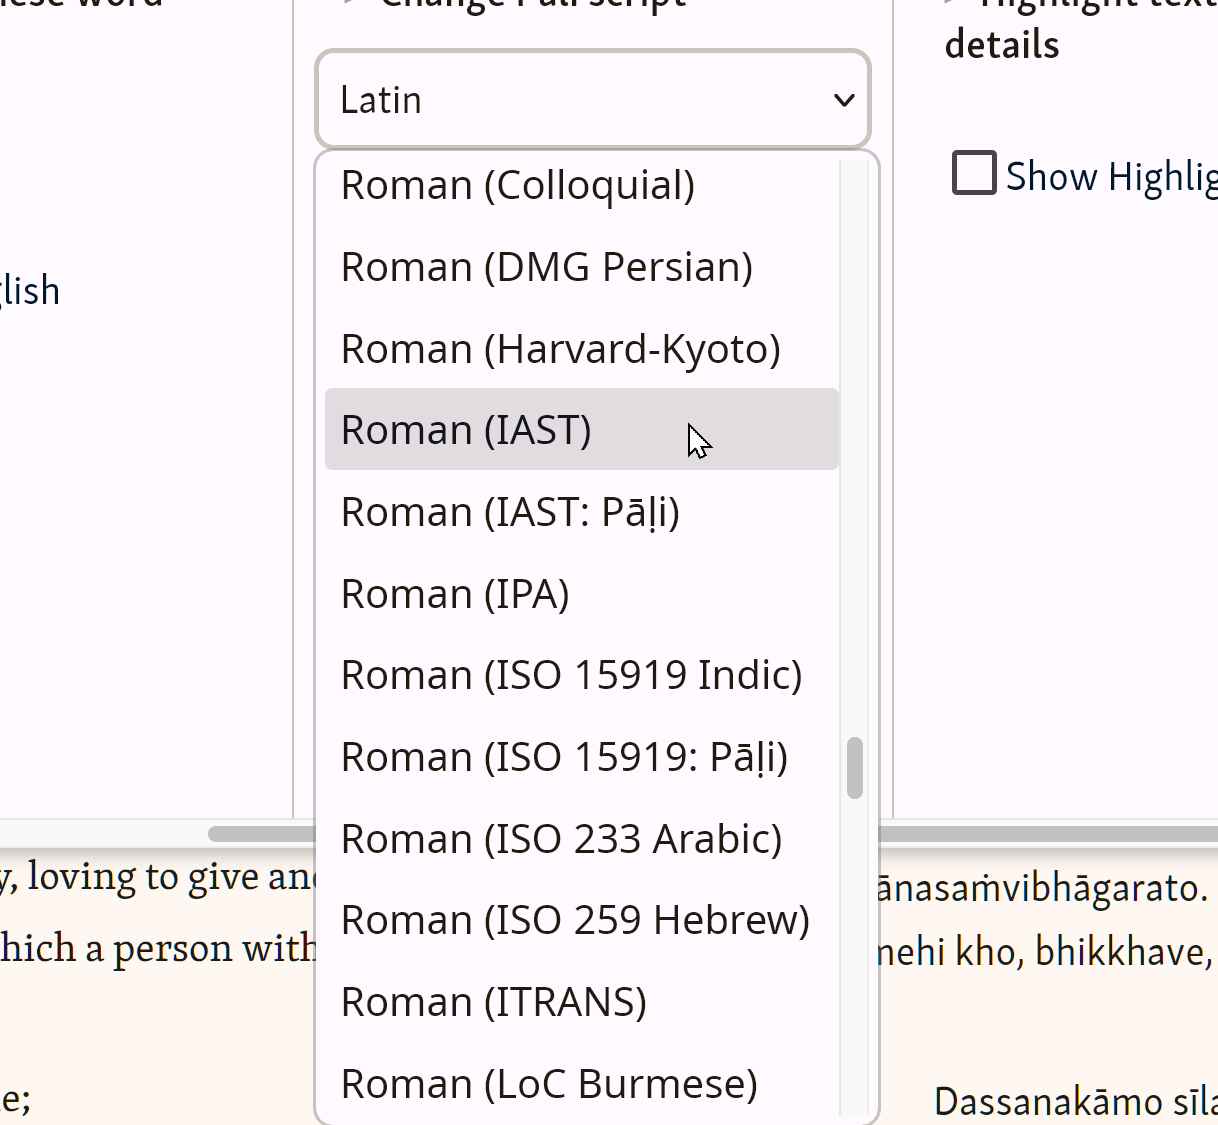Image resolution: width=1218 pixels, height=1125 pixels.
Task: Select Roman (ISO 15919 Indic)
Action: [x=571, y=676]
